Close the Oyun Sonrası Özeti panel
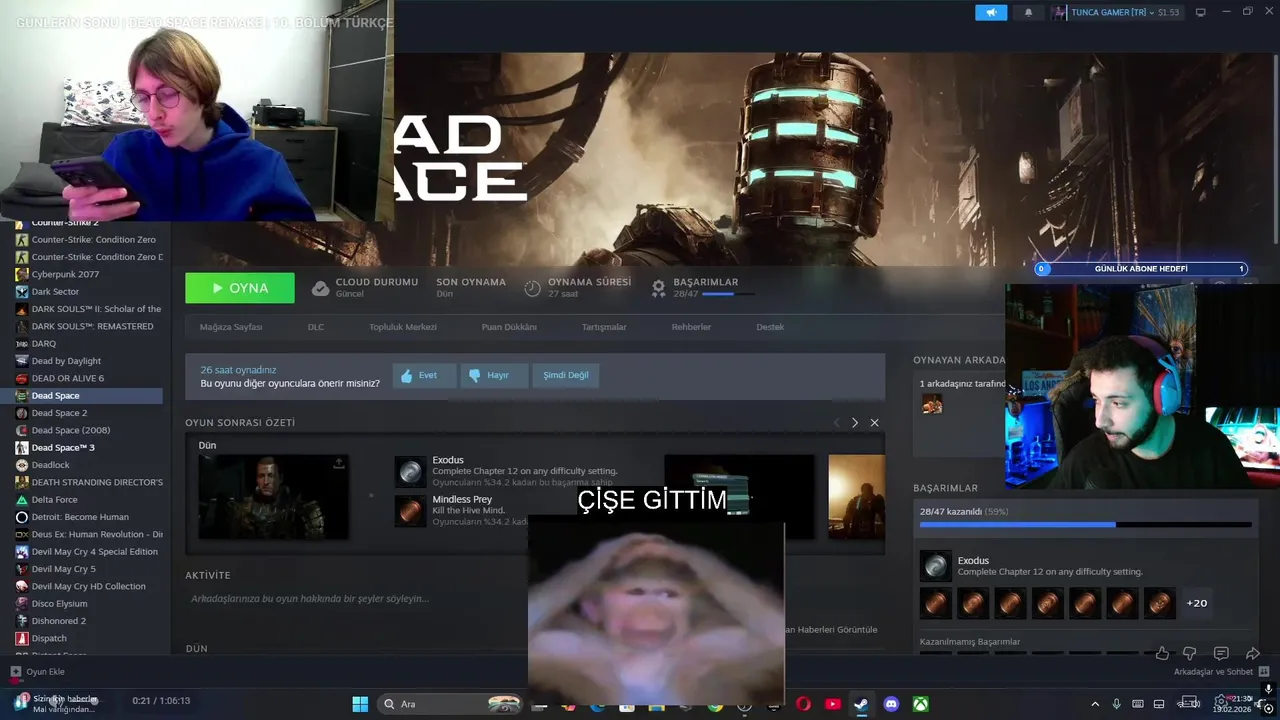Viewport: 1280px width, 720px height. pos(874,423)
